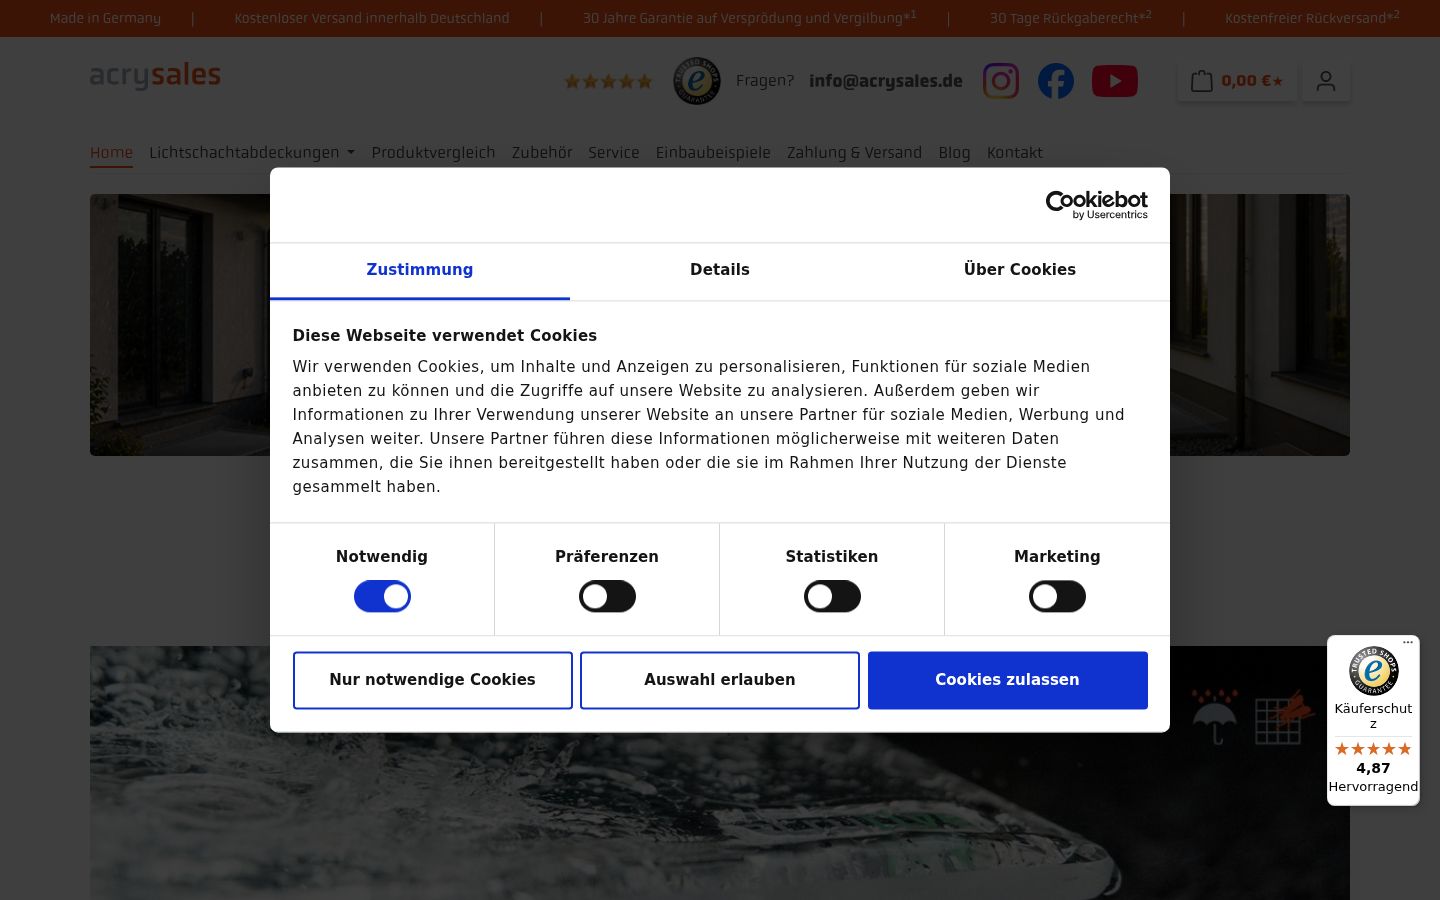This screenshot has width=1440, height=900.
Task: Open the Blog menu item
Action: click(x=954, y=152)
